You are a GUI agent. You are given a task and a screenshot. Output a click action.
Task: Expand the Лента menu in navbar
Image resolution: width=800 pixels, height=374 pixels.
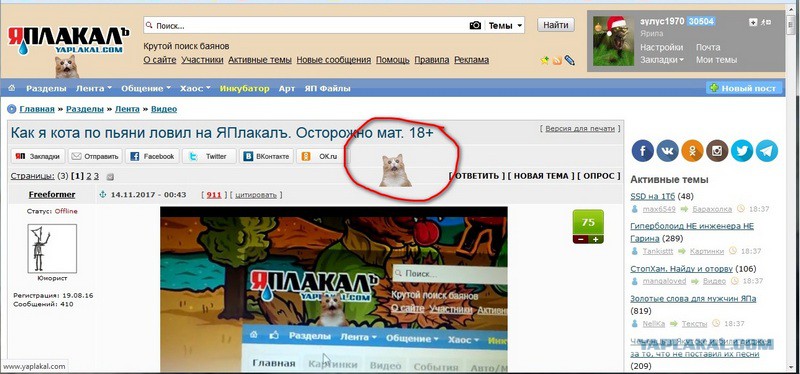pos(94,88)
